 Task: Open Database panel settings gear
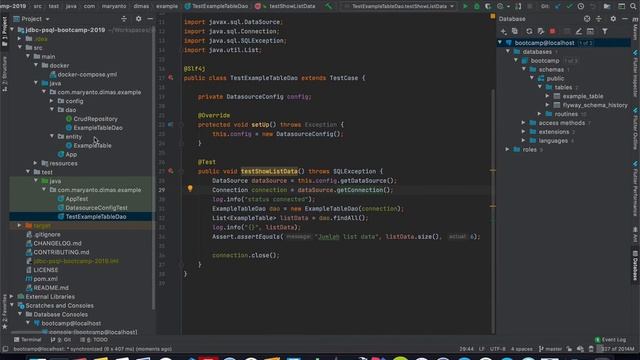coord(613,19)
